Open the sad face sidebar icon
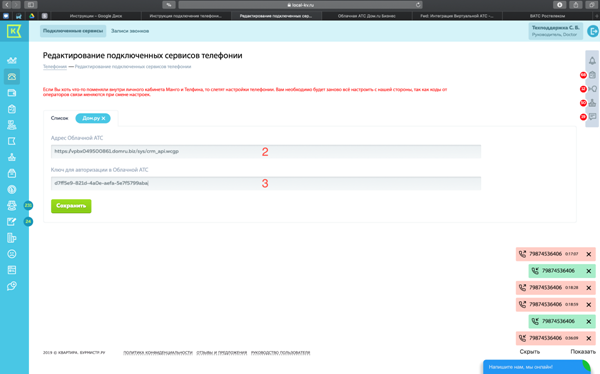Image resolution: width=600 pixels, height=374 pixels. (12, 254)
